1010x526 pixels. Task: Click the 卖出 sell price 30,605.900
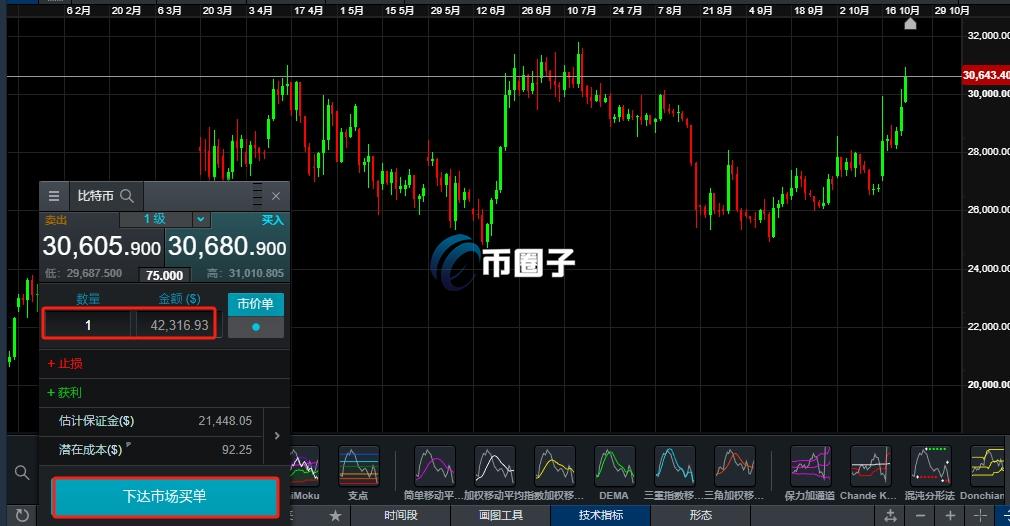(101, 246)
